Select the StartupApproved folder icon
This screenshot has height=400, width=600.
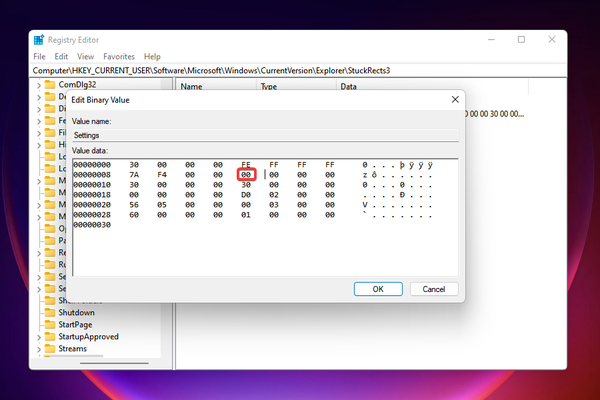(x=50, y=337)
